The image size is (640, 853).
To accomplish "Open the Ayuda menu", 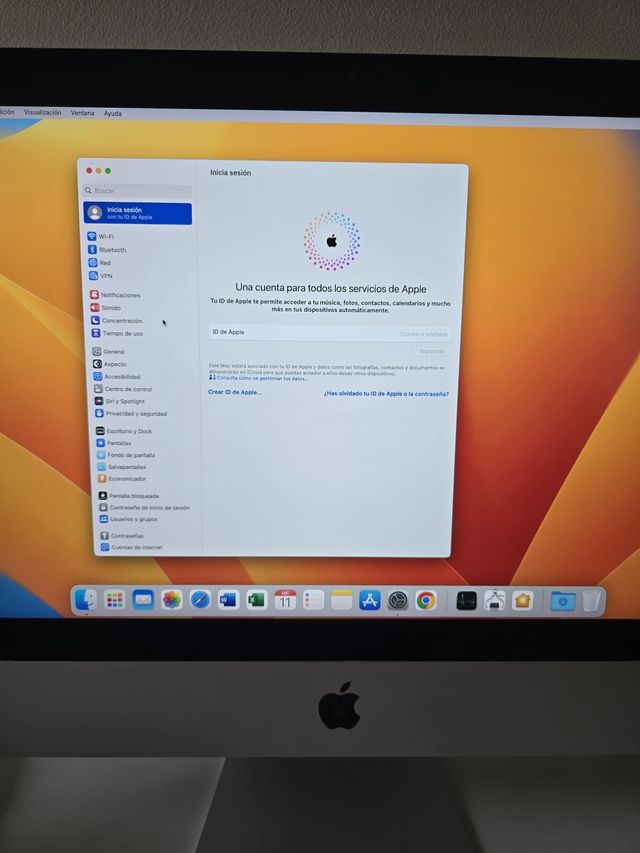I will [113, 113].
